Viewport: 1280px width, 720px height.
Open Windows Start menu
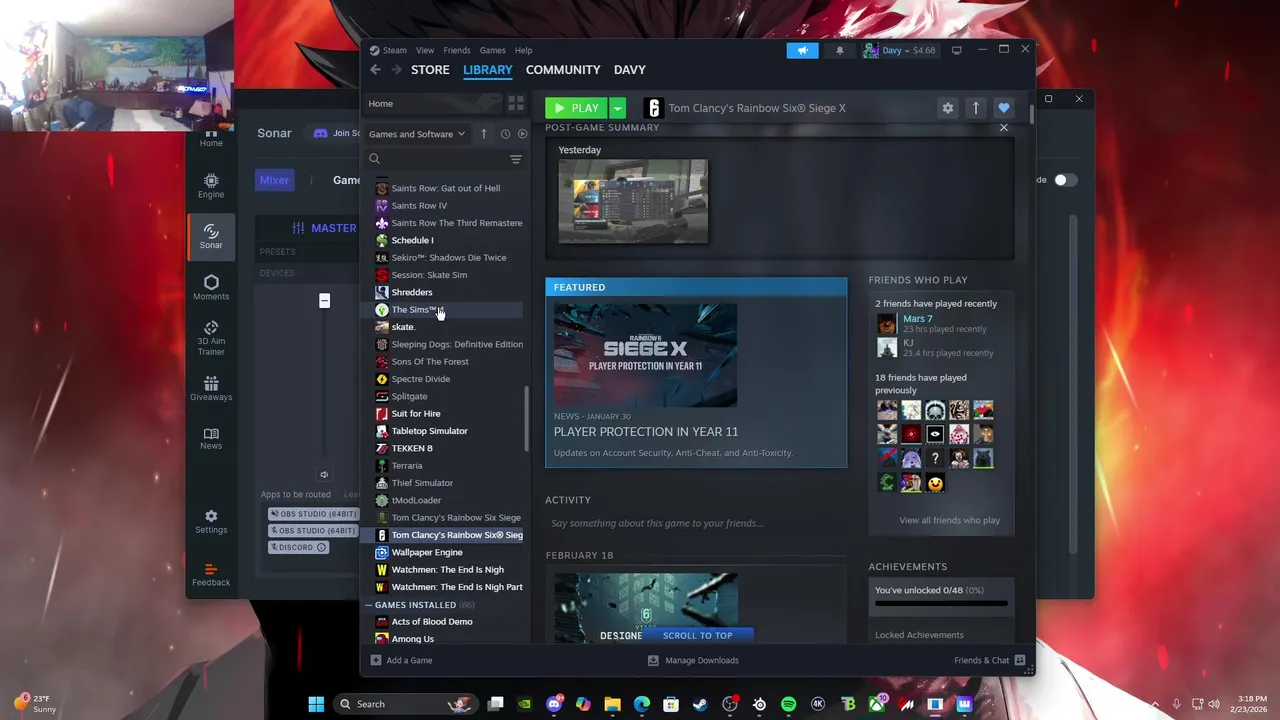(316, 704)
